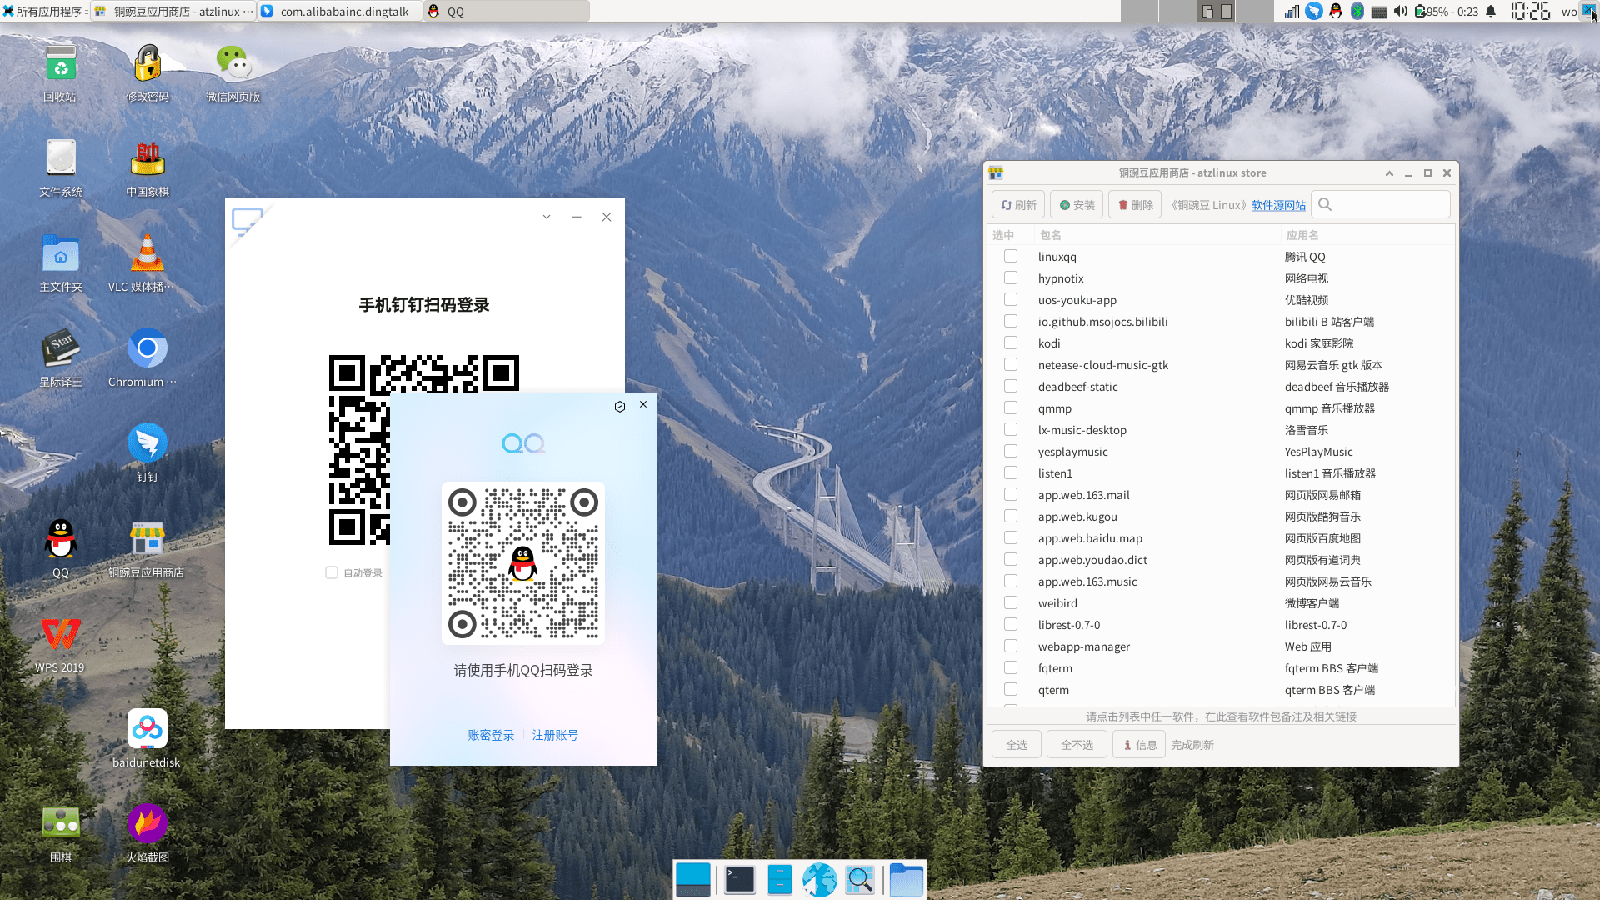Launch the QQ penguin desktop icon
The width and height of the screenshot is (1600, 900).
pyautogui.click(x=61, y=540)
